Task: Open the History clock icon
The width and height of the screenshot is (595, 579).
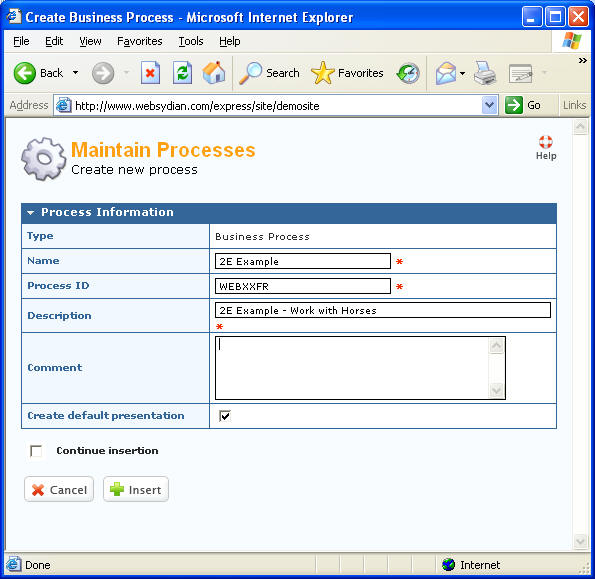Action: 408,73
